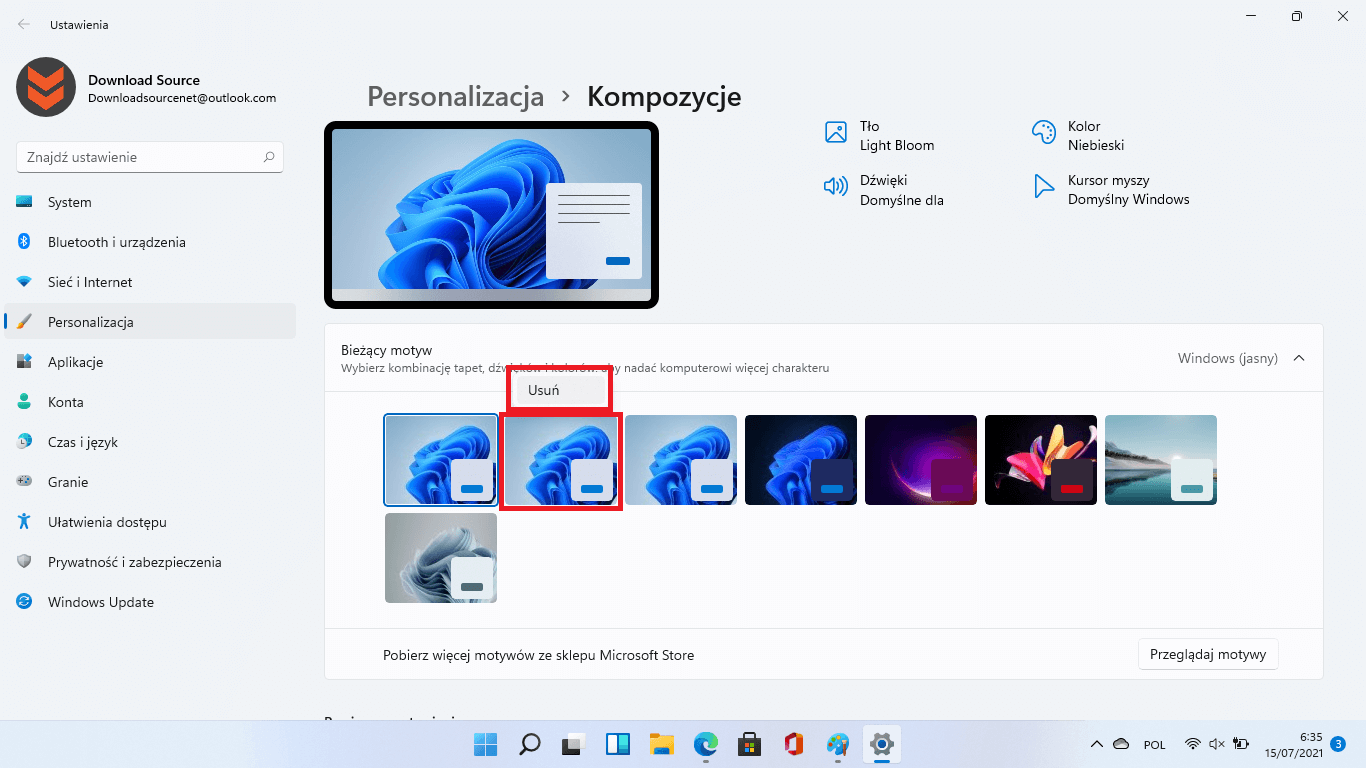This screenshot has height=768, width=1366.
Task: Open Wi-Fi network tray icon
Action: 1192,744
